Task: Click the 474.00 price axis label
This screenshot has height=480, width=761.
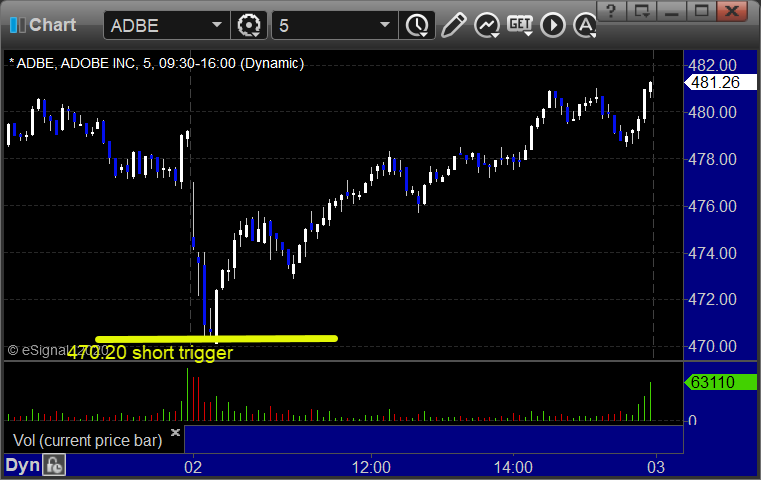Action: (712, 253)
